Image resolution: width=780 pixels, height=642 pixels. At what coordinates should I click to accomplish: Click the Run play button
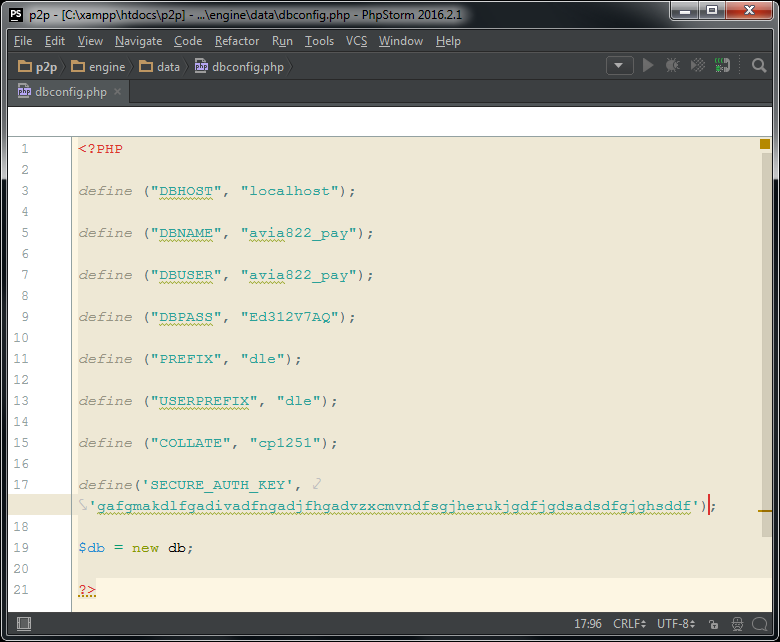648,66
